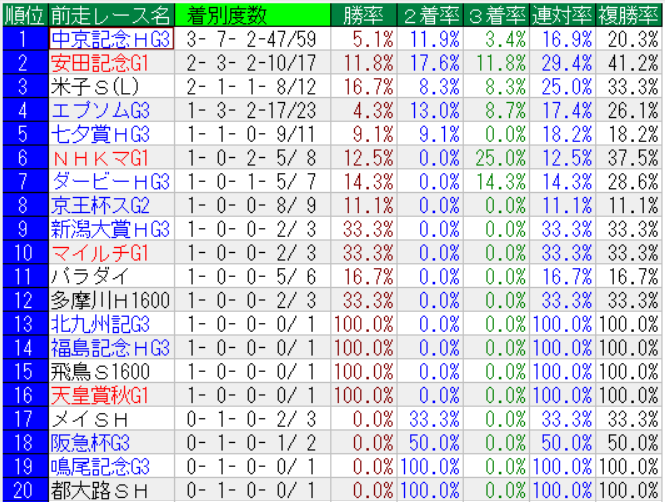The width and height of the screenshot is (665, 502).
Task: Sort by the 2着率 column header
Action: coord(430,15)
